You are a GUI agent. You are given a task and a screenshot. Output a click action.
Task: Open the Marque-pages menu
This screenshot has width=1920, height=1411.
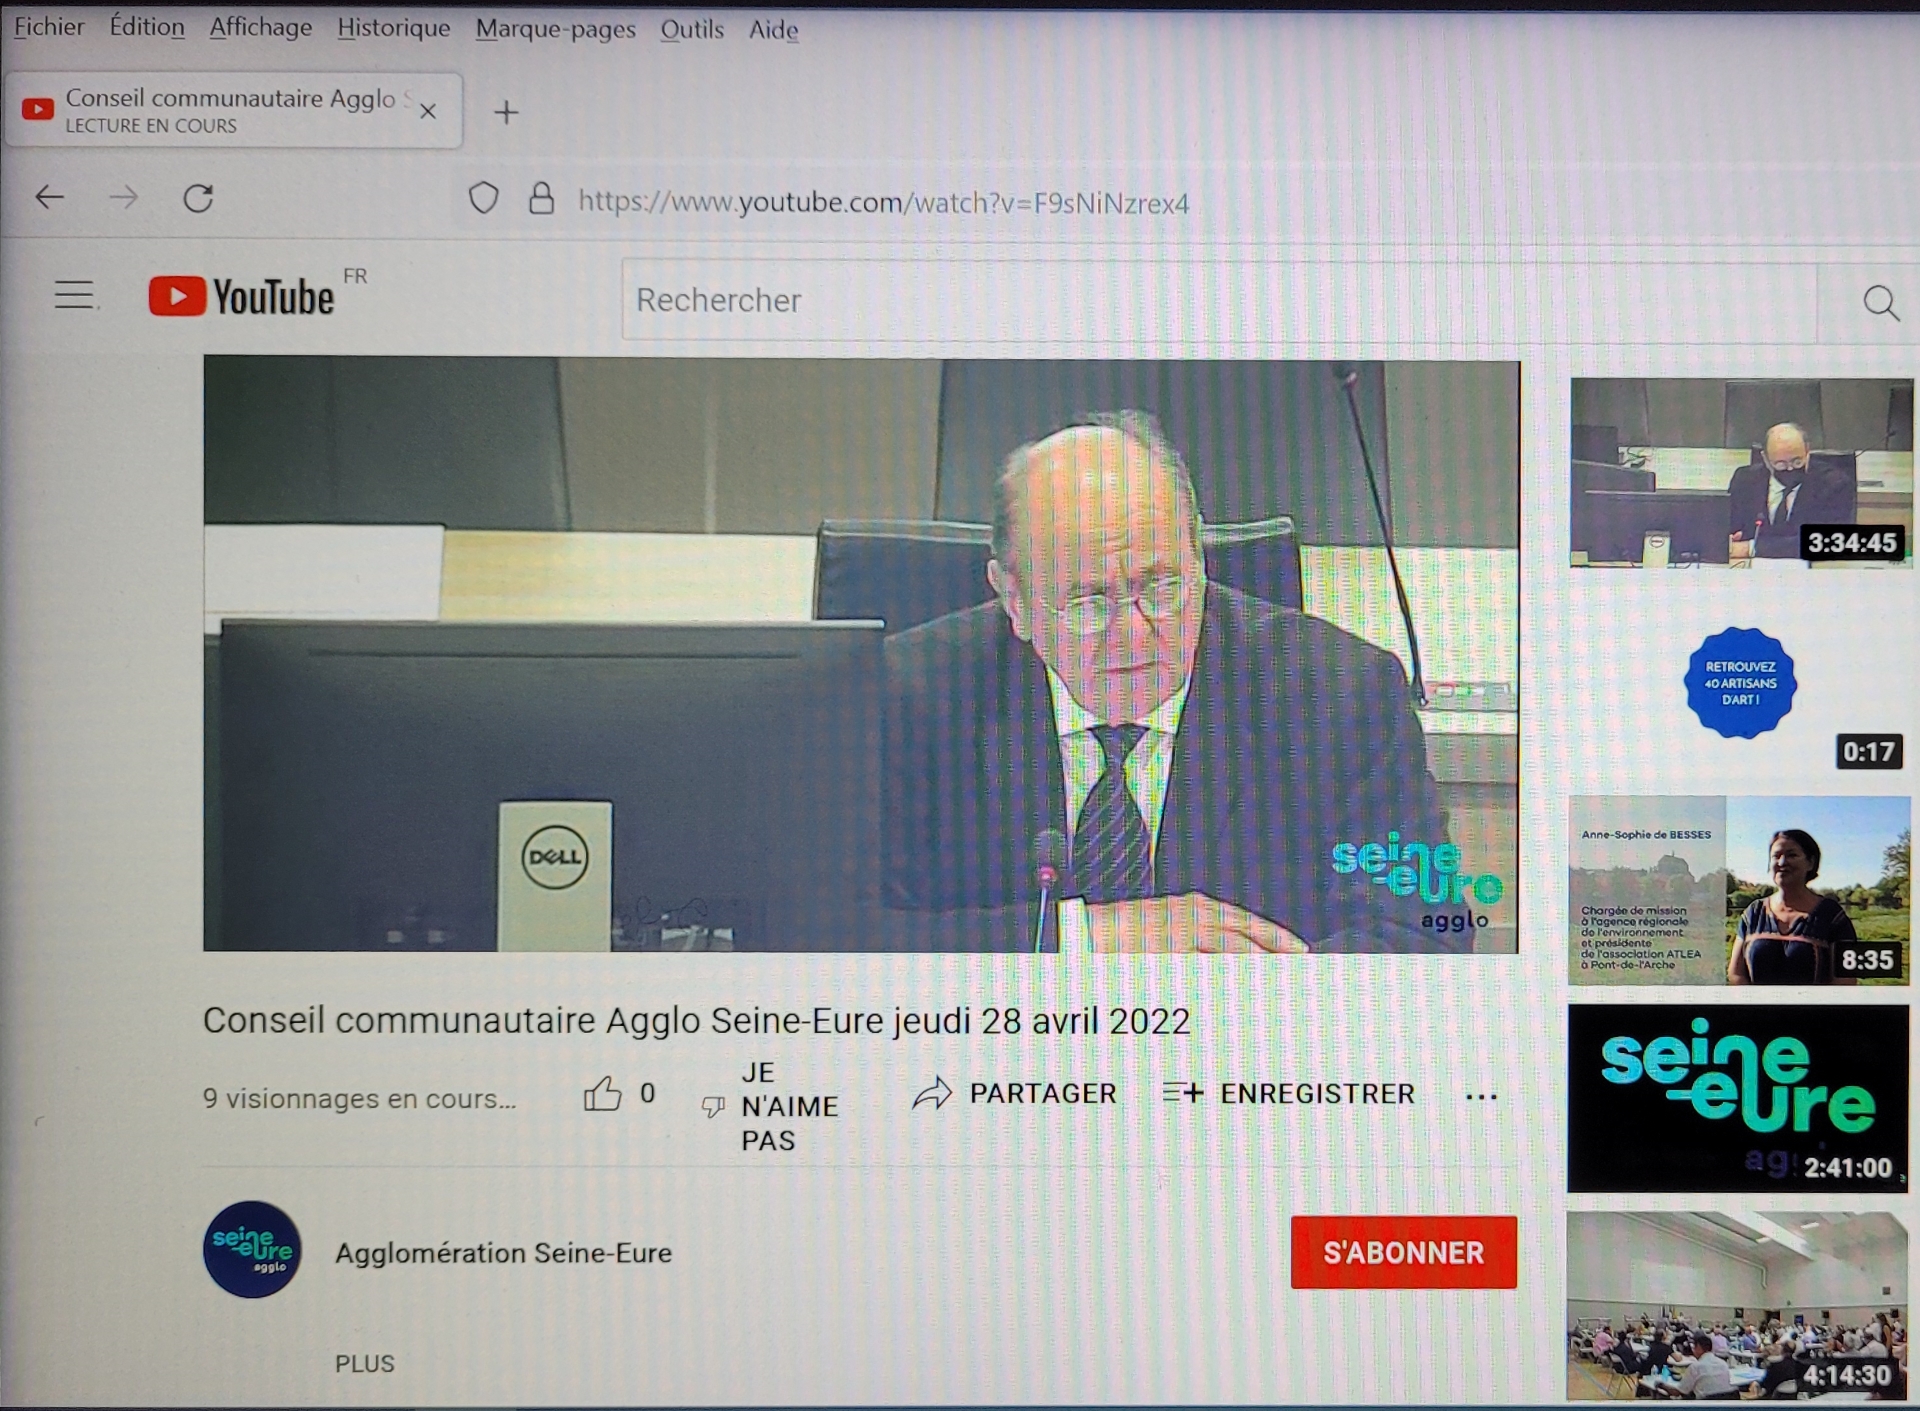555,29
